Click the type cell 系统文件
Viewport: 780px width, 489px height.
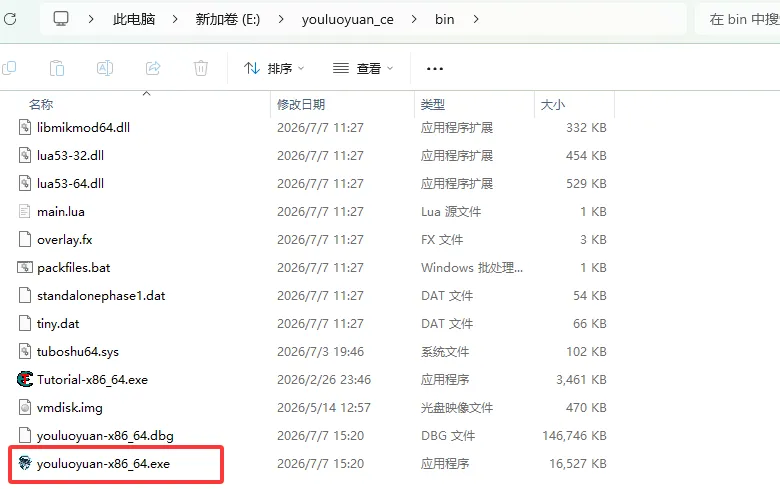coord(445,351)
